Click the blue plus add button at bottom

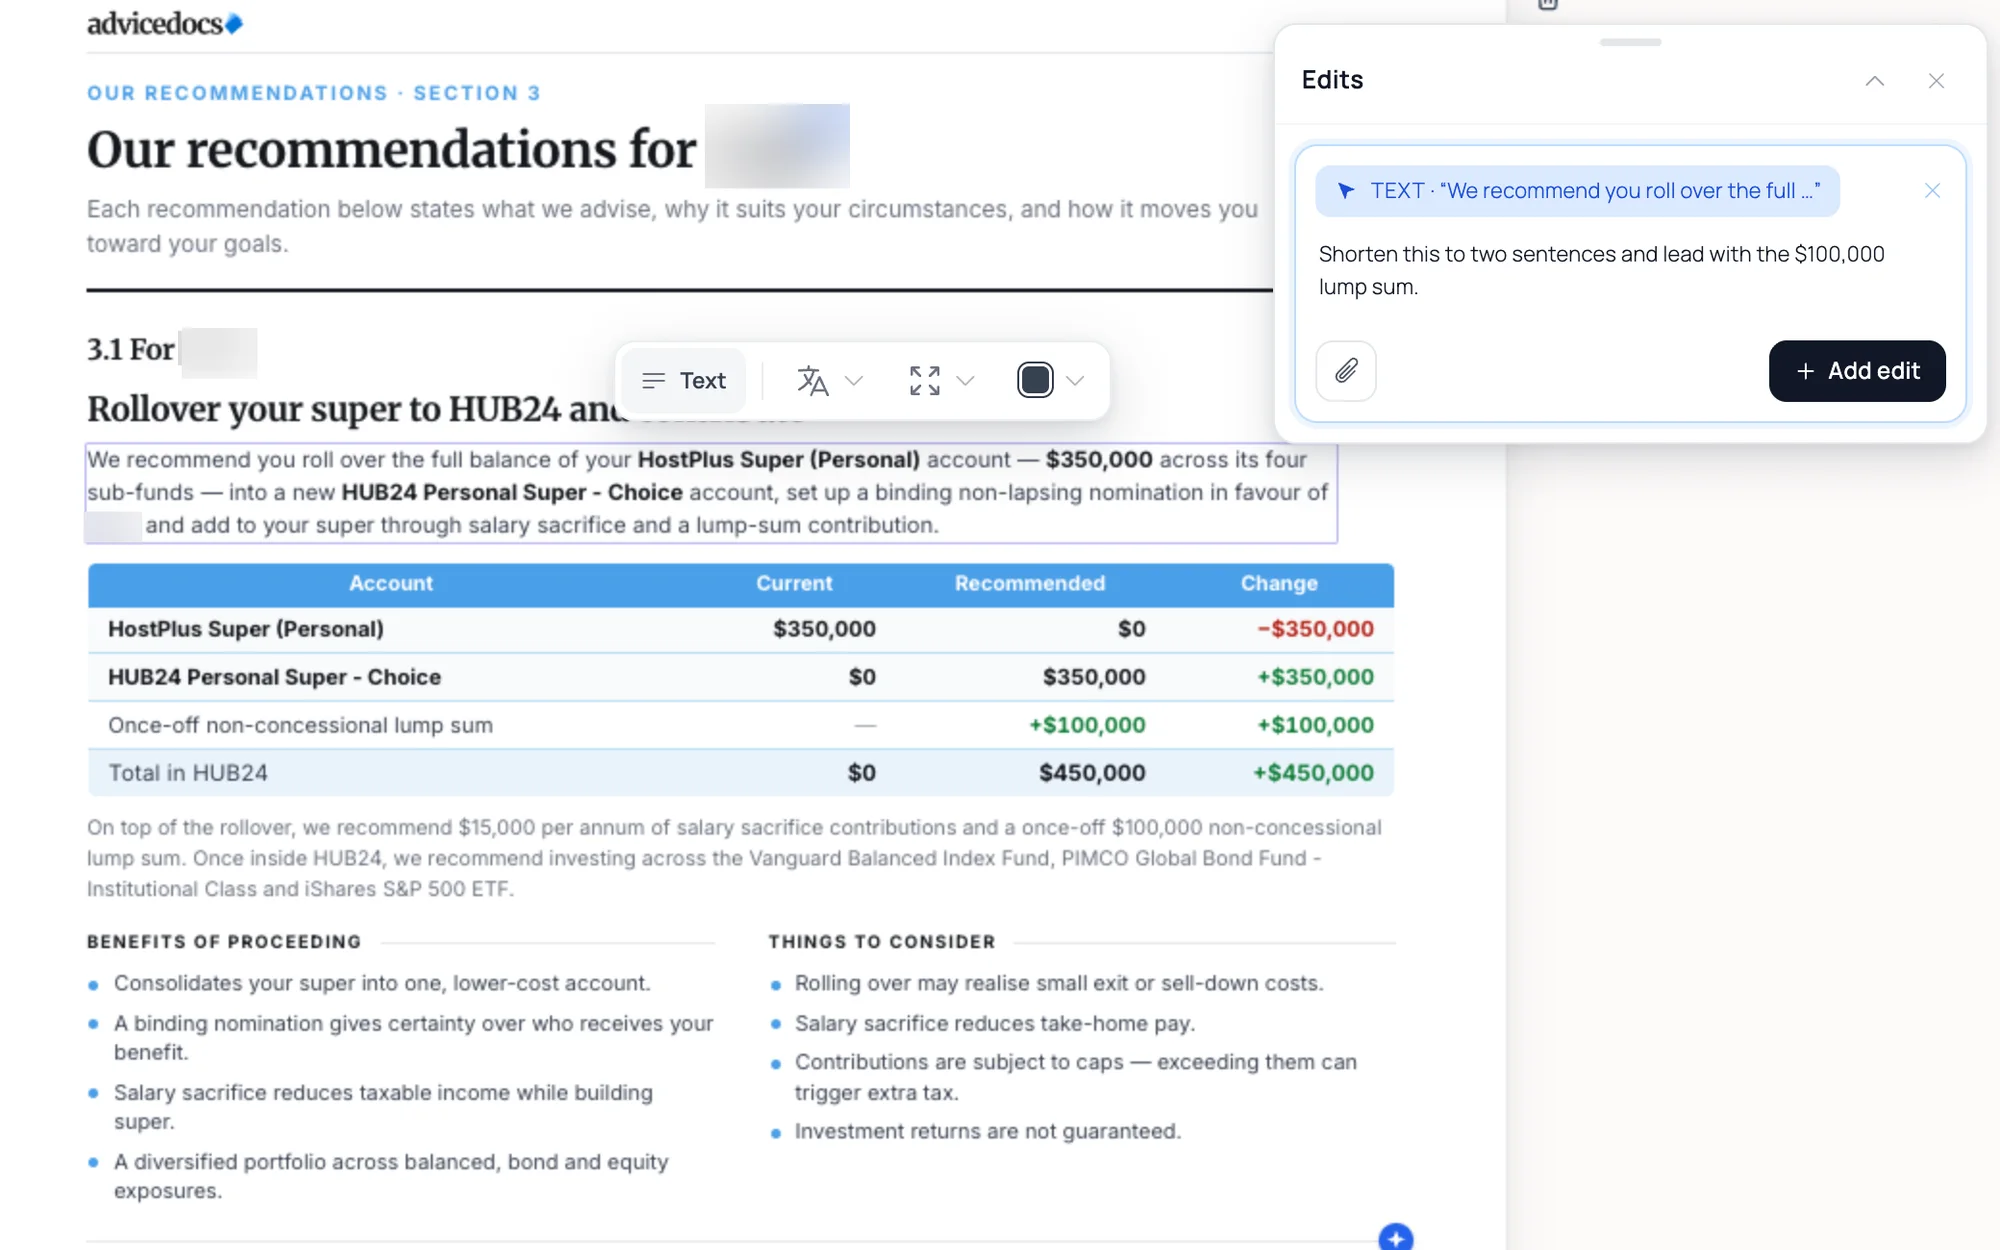pyautogui.click(x=1395, y=1237)
